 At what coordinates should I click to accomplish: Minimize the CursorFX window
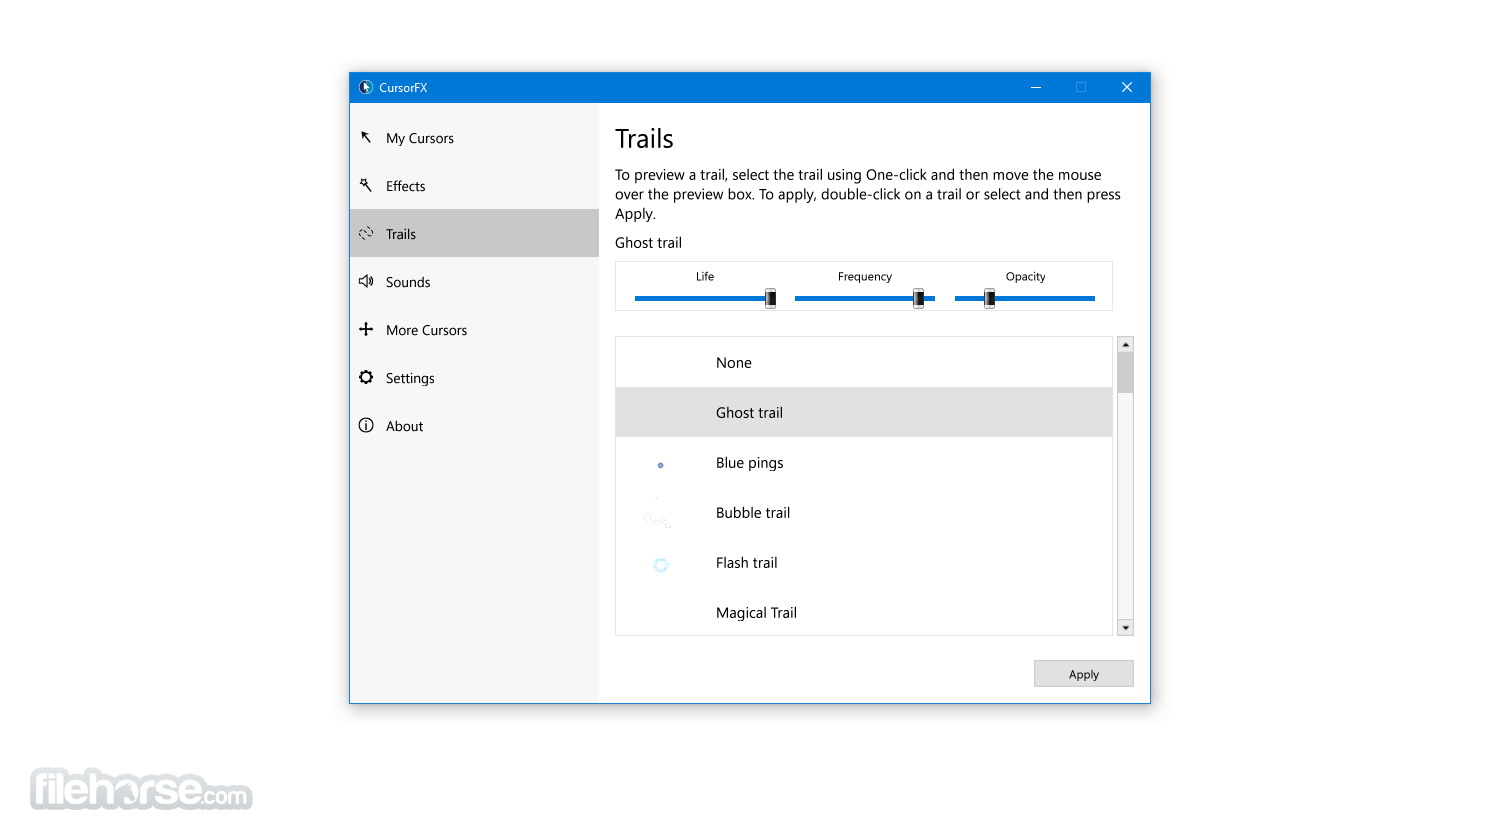tap(1036, 87)
